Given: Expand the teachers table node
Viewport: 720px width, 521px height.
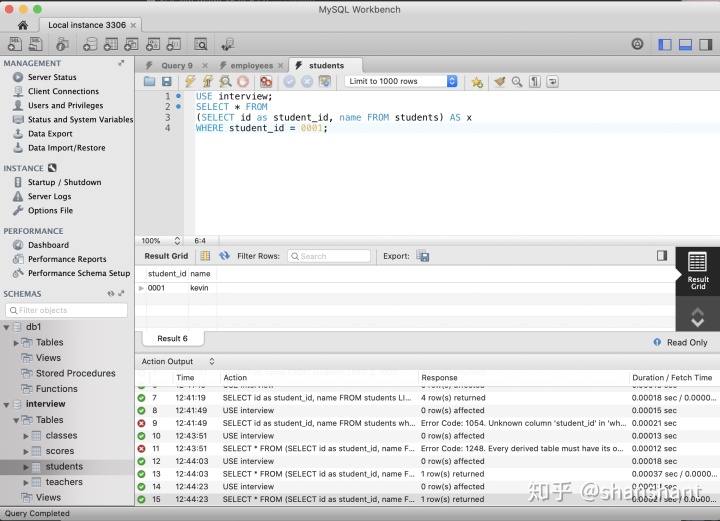Looking at the screenshot, I should pyautogui.click(x=26, y=482).
